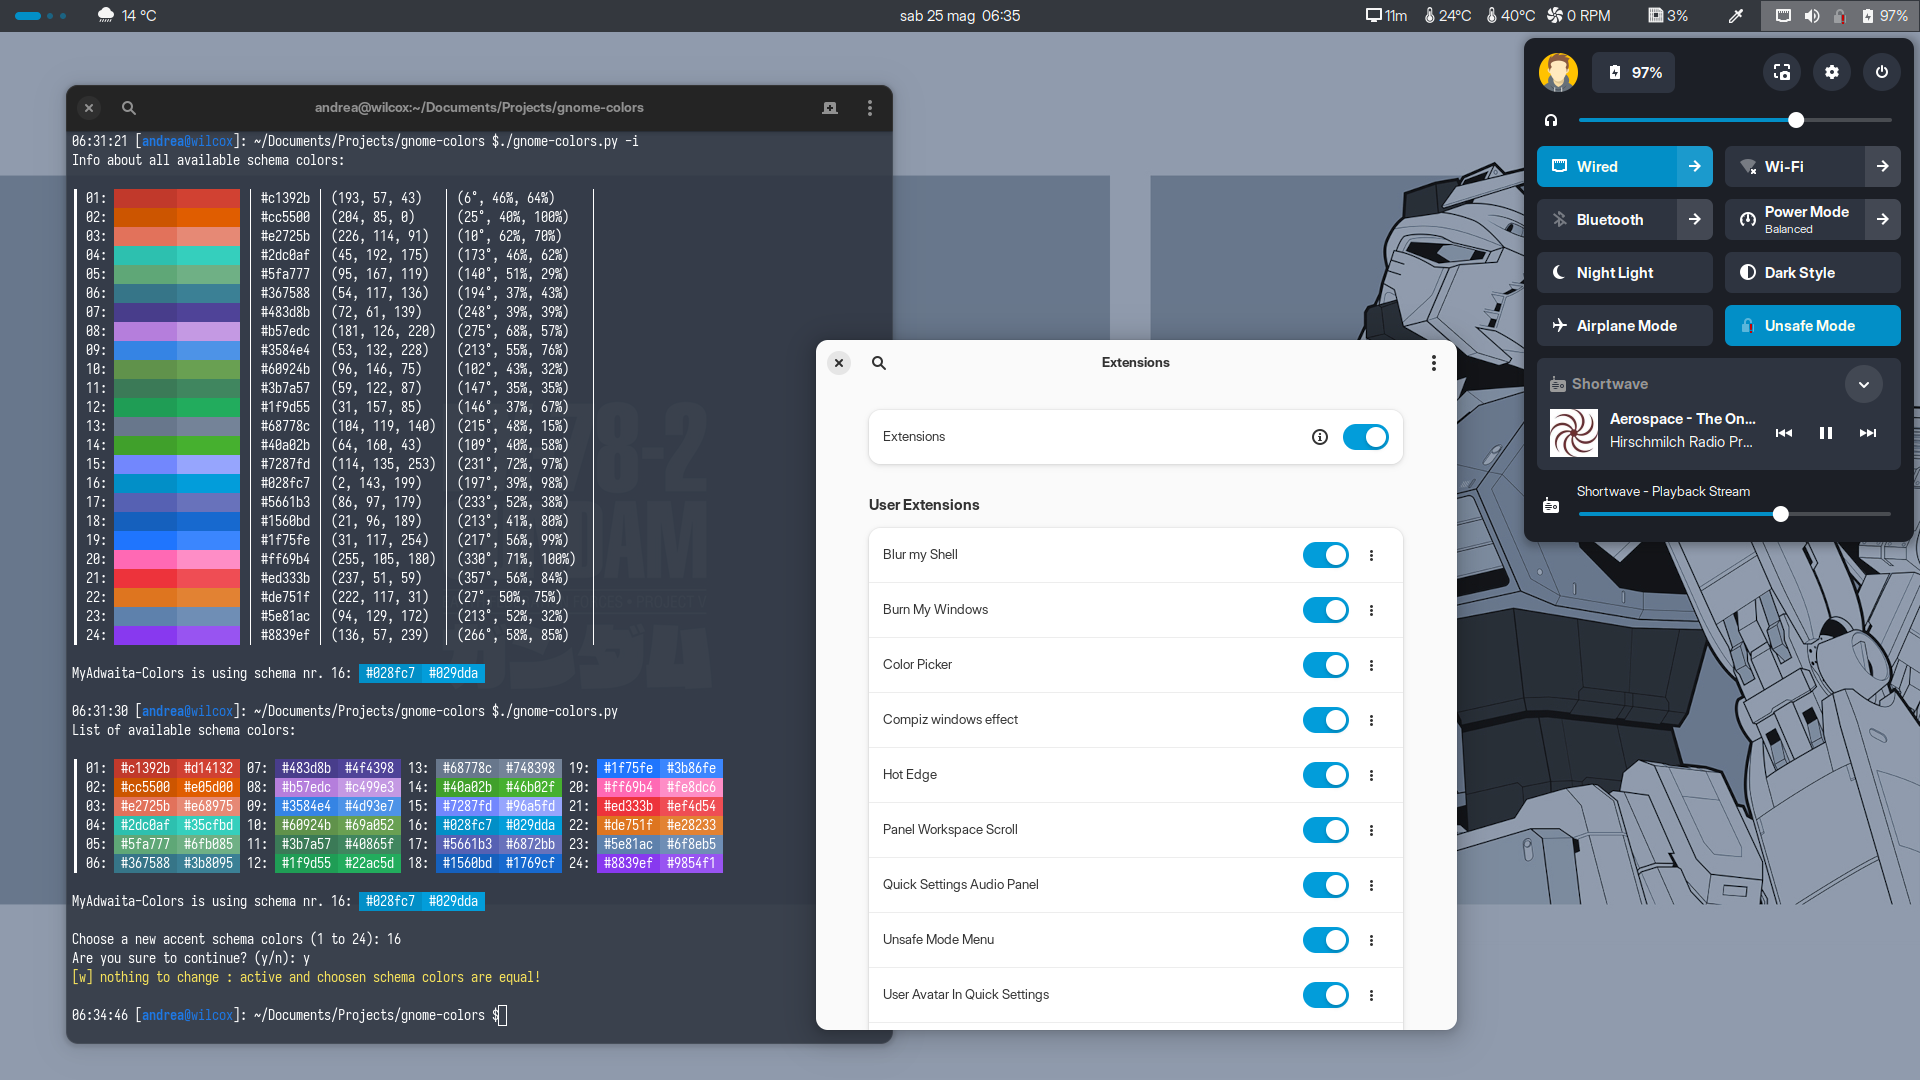The height and width of the screenshot is (1080, 1920).
Task: Click the pause button for Aerospace track
Action: point(1826,433)
